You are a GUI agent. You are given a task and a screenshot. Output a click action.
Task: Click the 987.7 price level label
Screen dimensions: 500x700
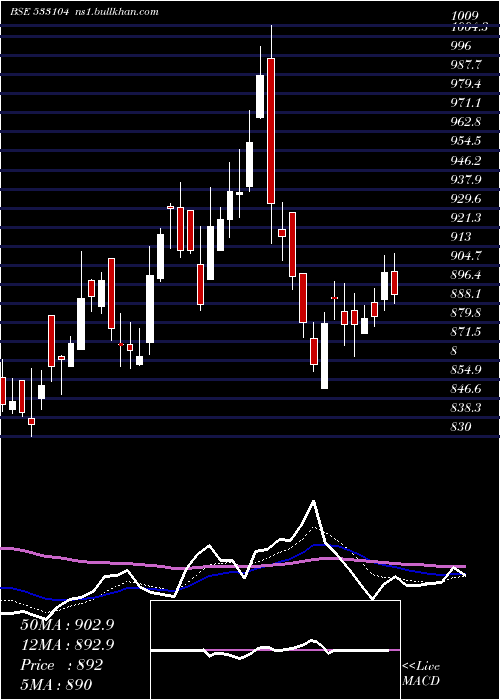coord(467,65)
